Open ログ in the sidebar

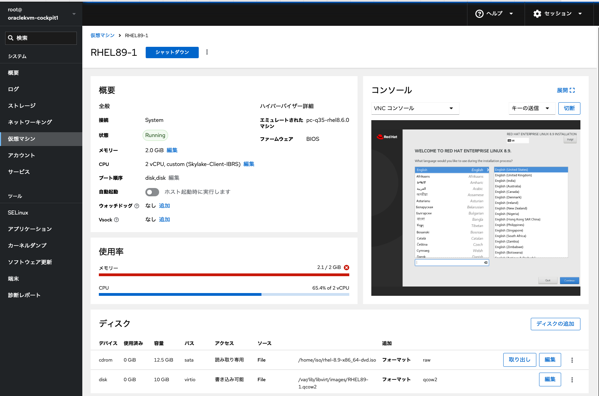coord(41,89)
